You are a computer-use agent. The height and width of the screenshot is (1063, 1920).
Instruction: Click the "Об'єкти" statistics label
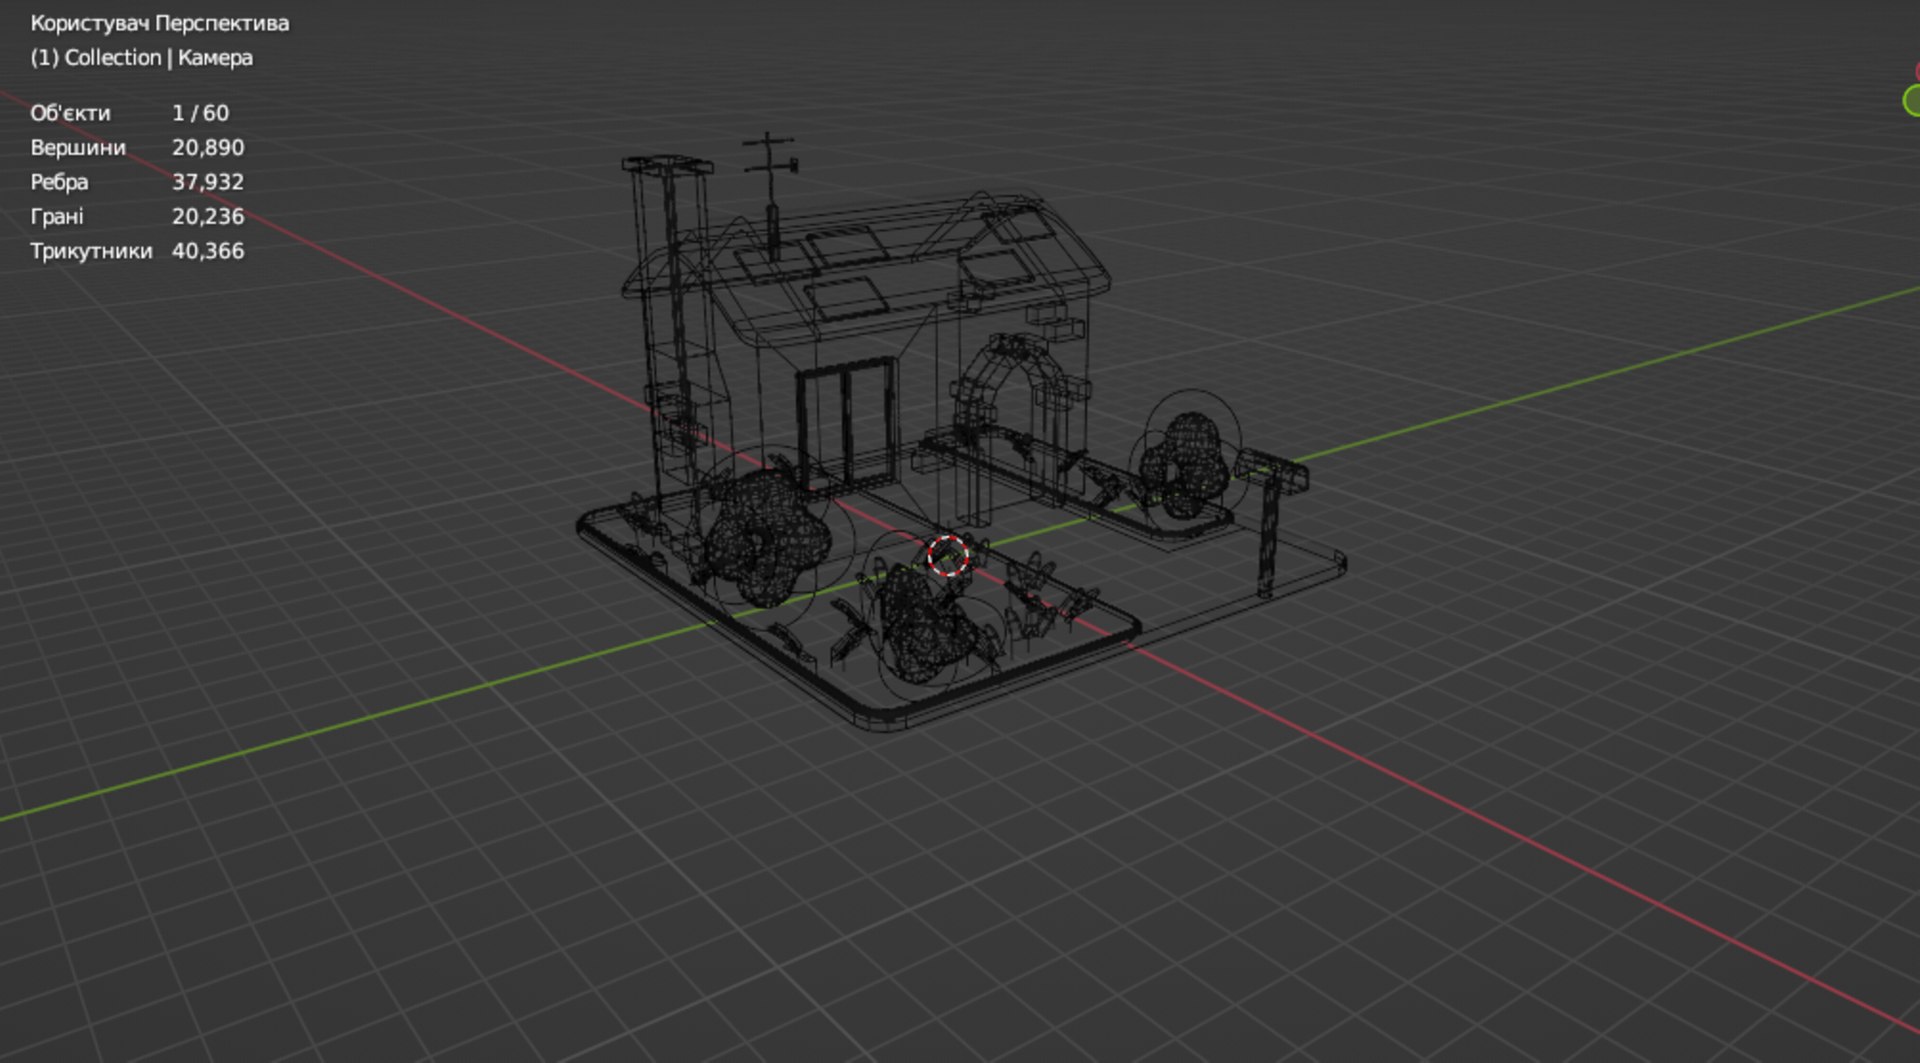click(x=70, y=113)
